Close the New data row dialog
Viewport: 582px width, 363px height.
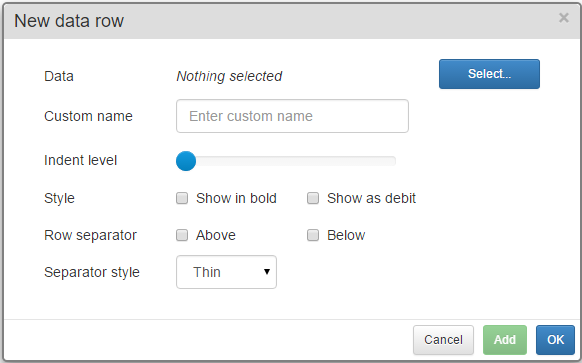pyautogui.click(x=563, y=17)
